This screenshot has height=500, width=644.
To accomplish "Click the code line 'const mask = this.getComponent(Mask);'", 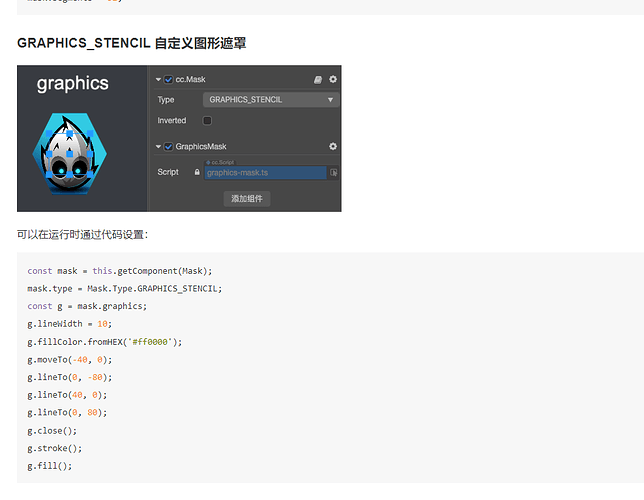I will pyautogui.click(x=120, y=271).
